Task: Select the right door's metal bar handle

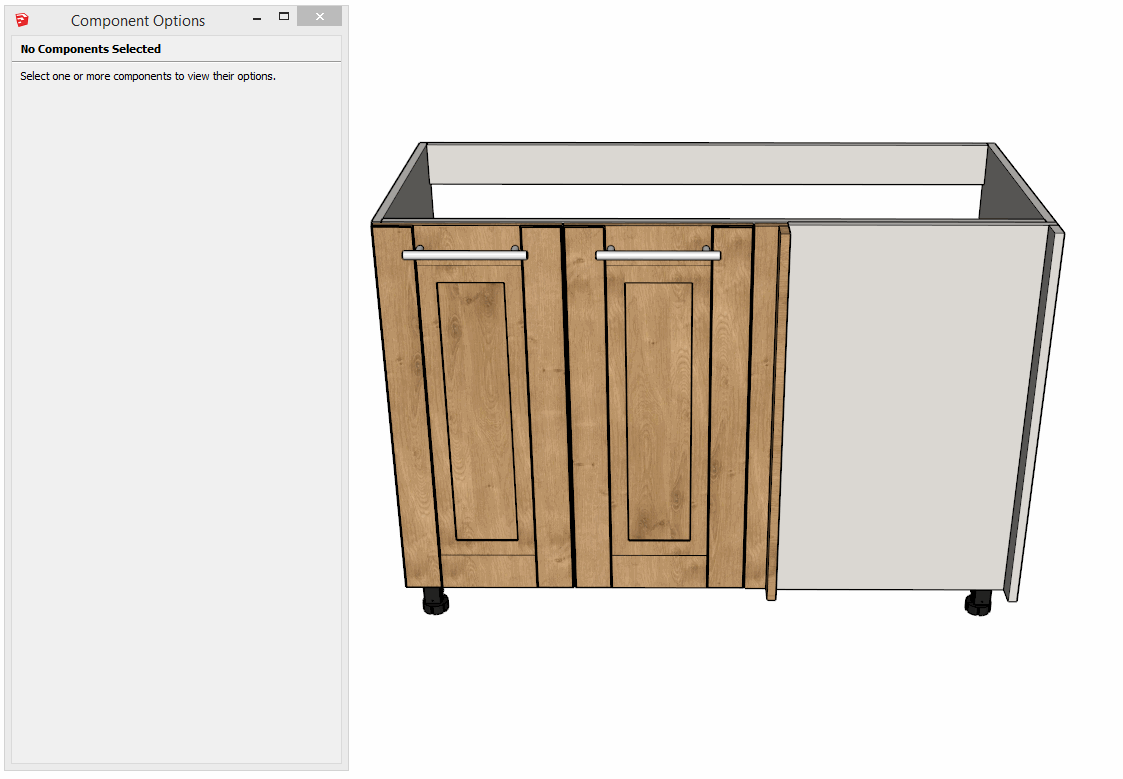Action: [x=658, y=256]
